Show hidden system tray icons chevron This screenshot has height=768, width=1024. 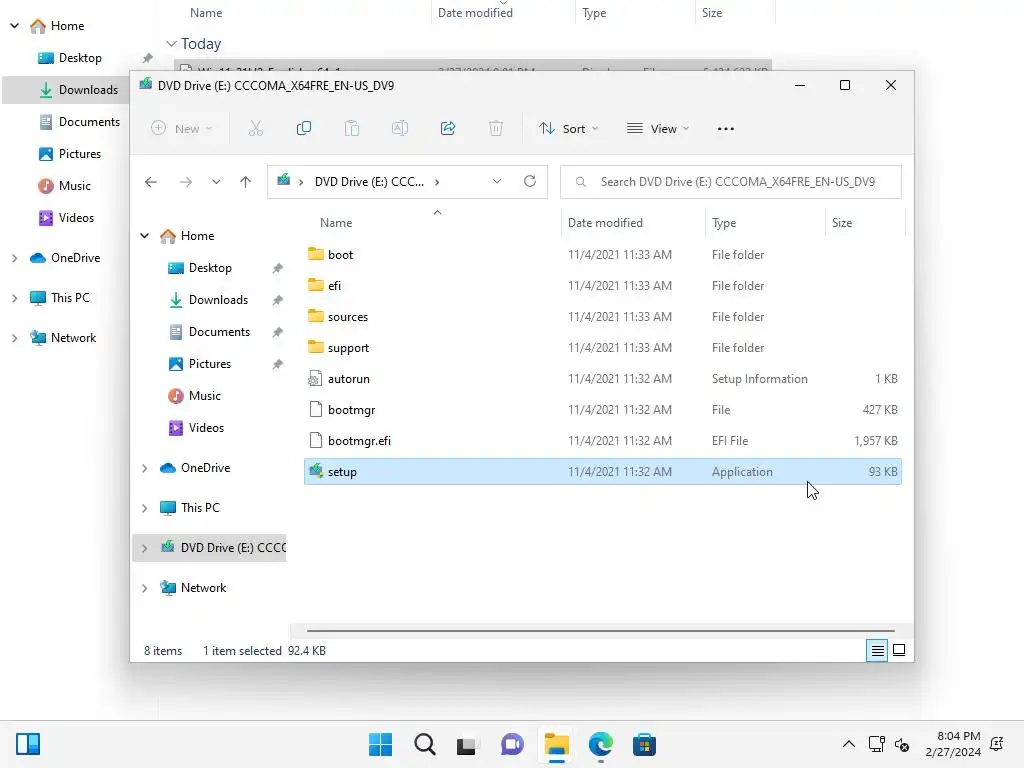click(x=848, y=744)
